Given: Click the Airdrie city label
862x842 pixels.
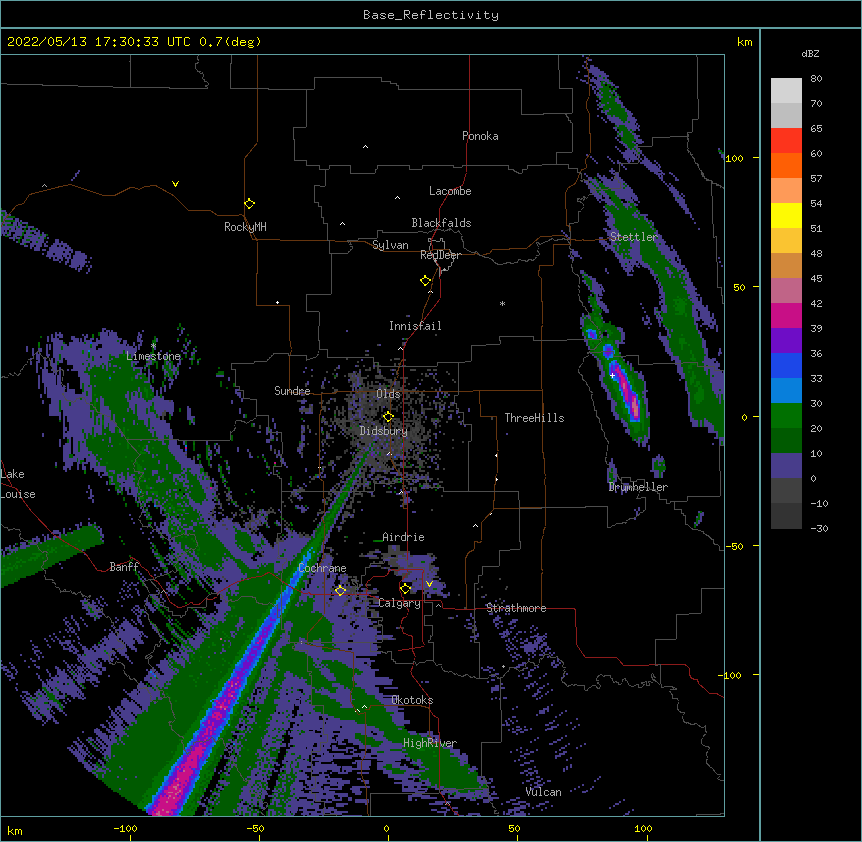Looking at the screenshot, I should (x=404, y=537).
